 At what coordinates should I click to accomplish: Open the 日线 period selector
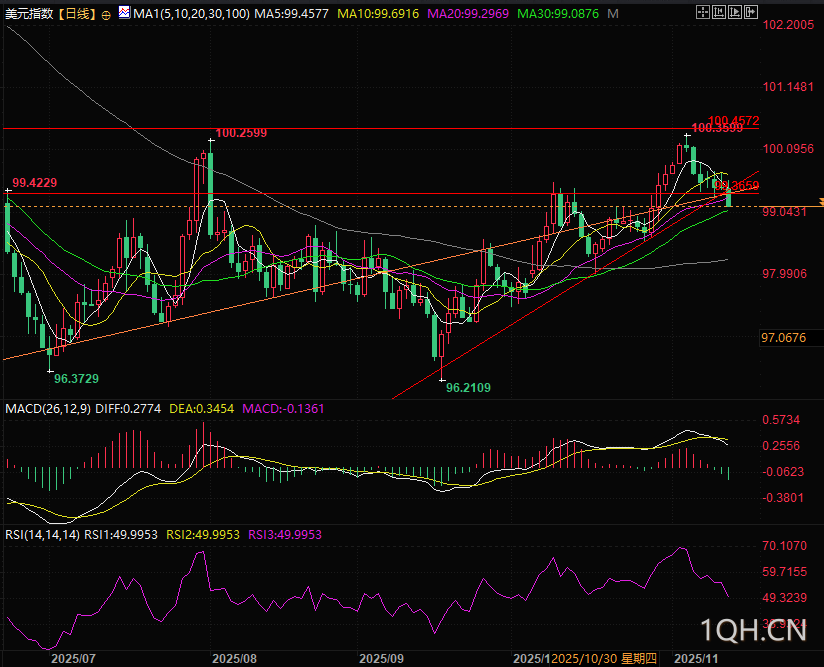(76, 15)
